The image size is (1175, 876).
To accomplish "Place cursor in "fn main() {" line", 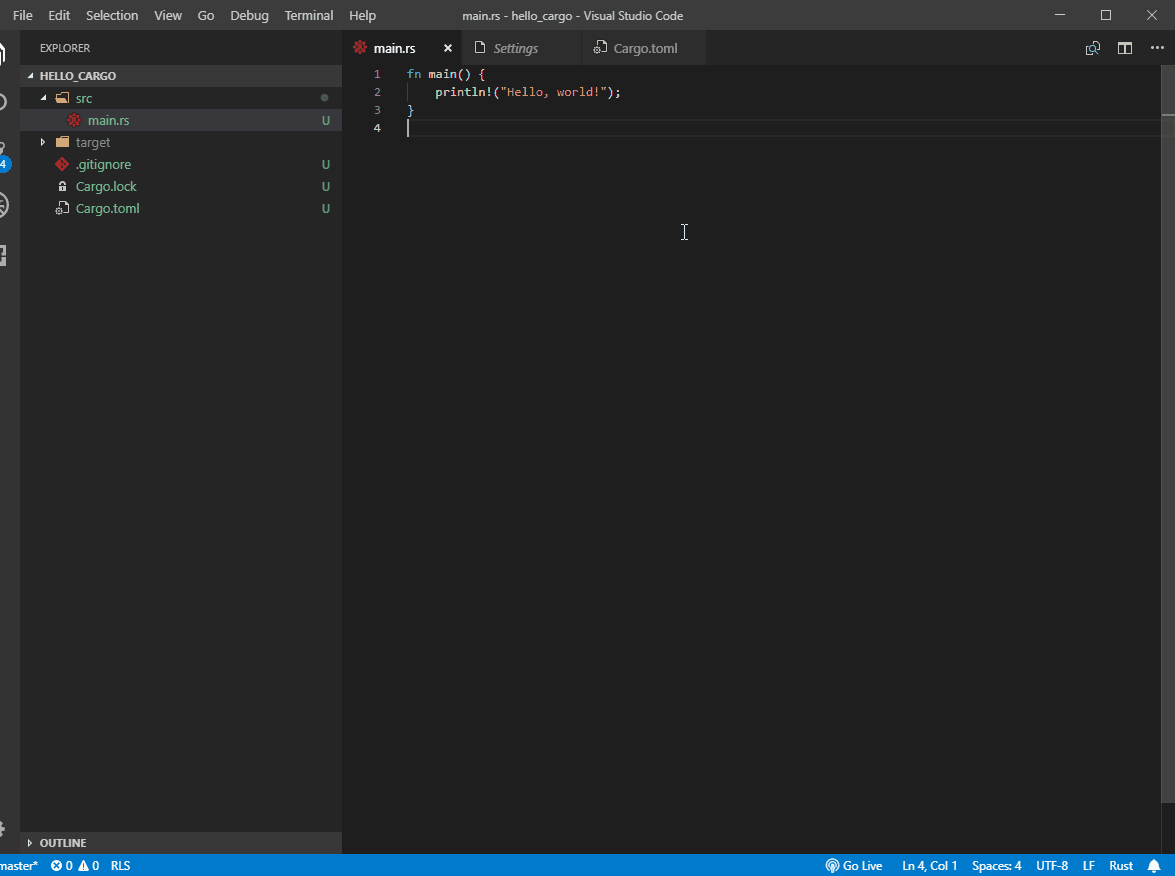I will [x=445, y=74].
